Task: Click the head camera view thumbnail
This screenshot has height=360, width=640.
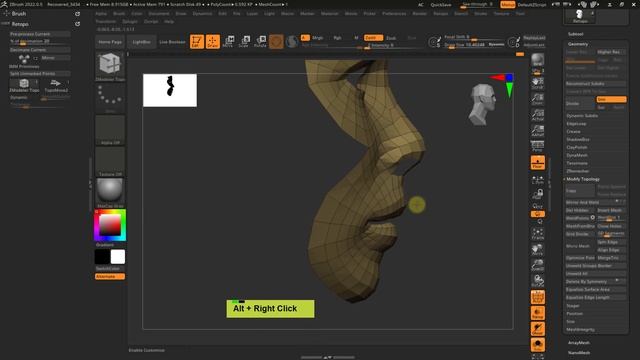Action: (x=482, y=104)
